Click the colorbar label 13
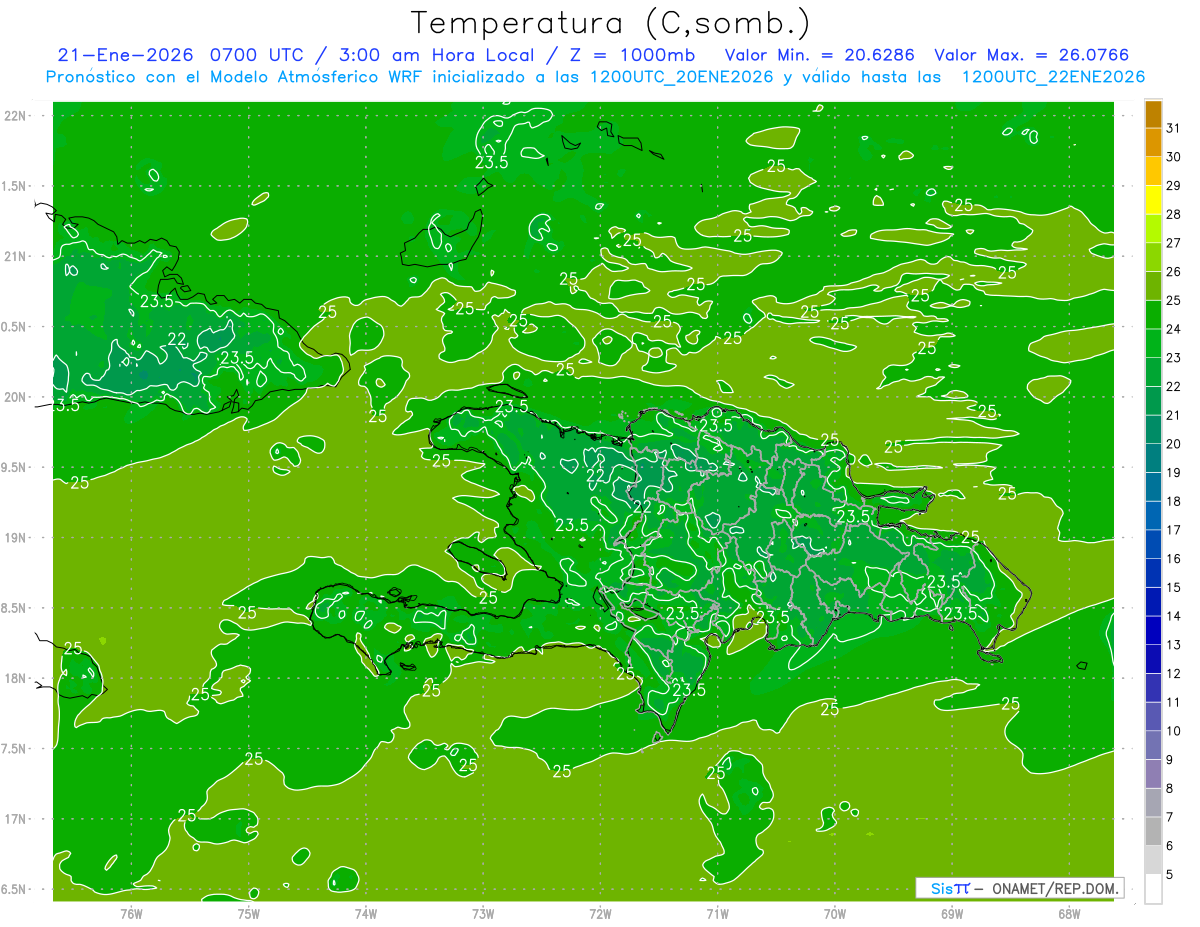 [x=1174, y=645]
